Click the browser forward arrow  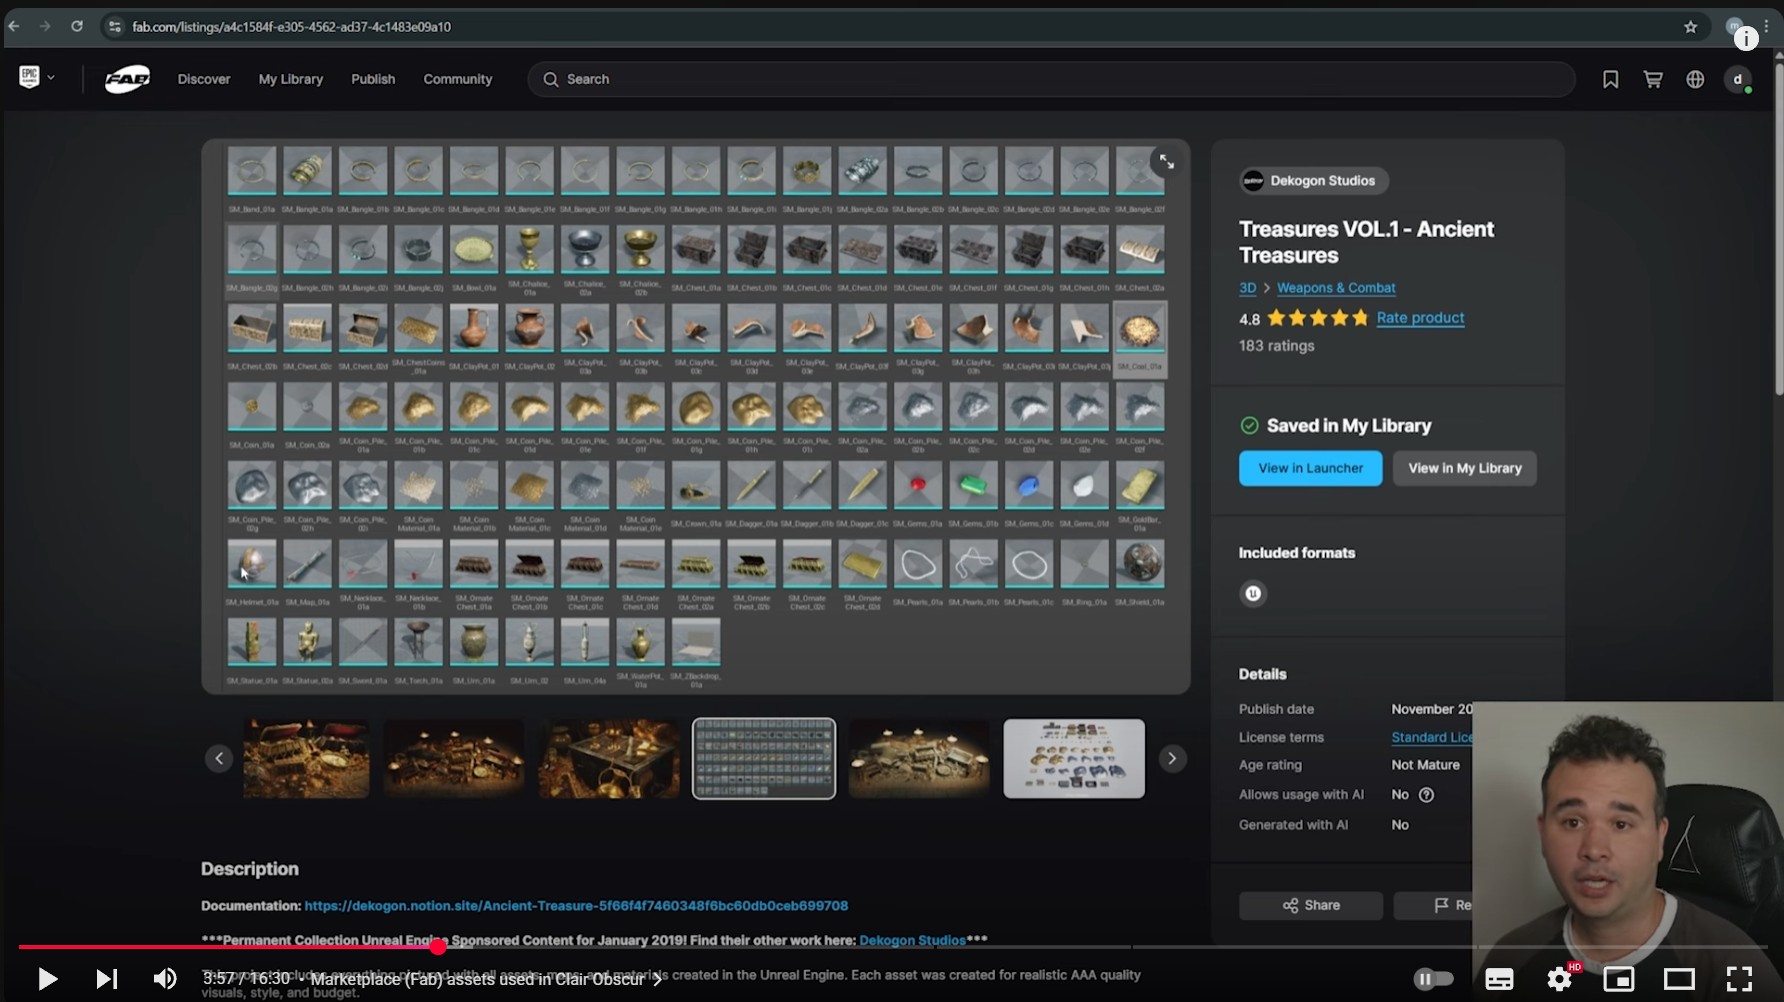click(45, 27)
